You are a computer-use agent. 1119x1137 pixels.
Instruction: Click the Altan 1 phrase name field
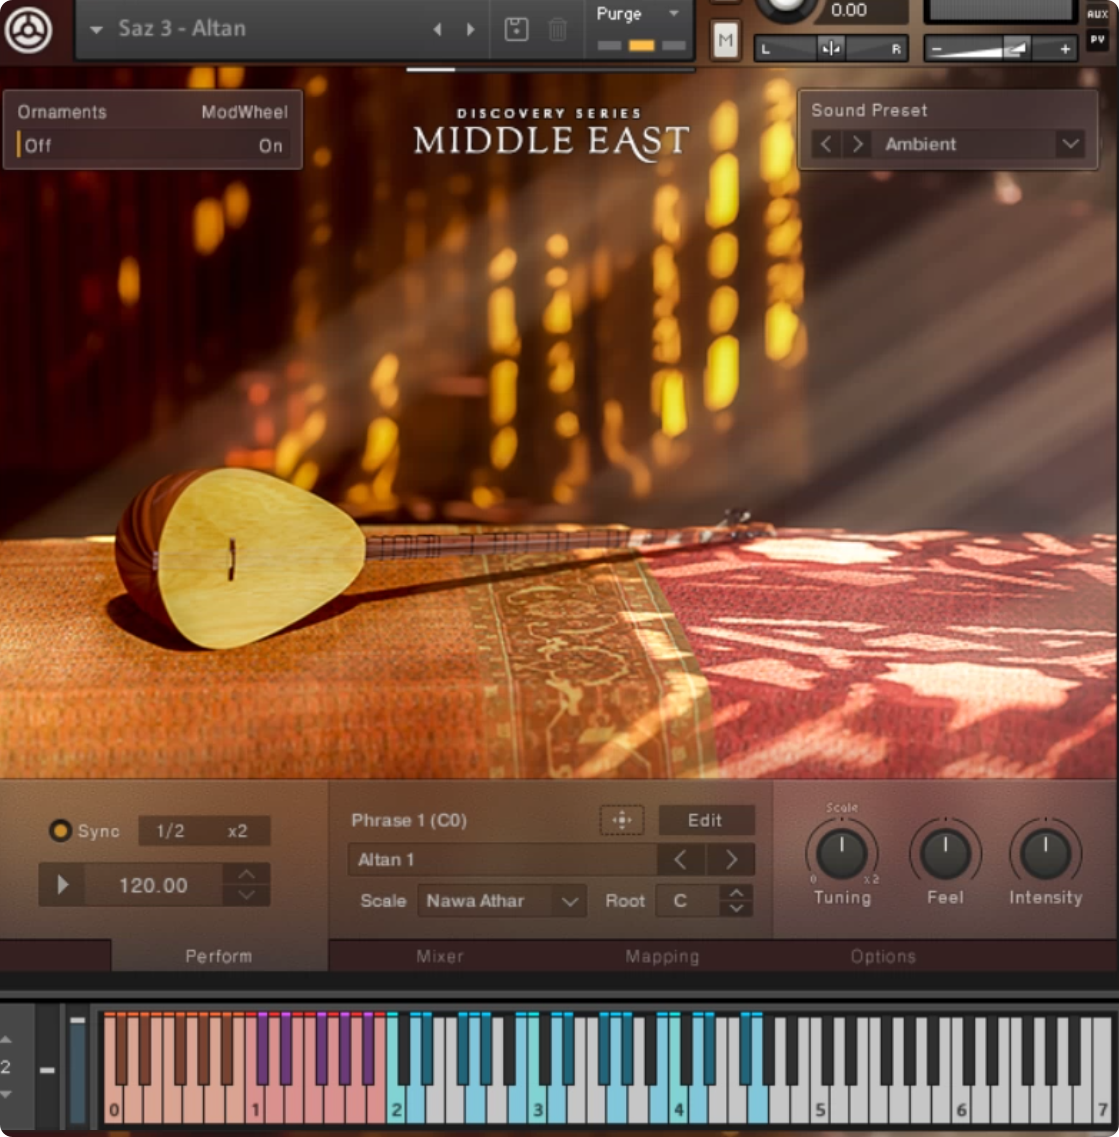pyautogui.click(x=502, y=859)
